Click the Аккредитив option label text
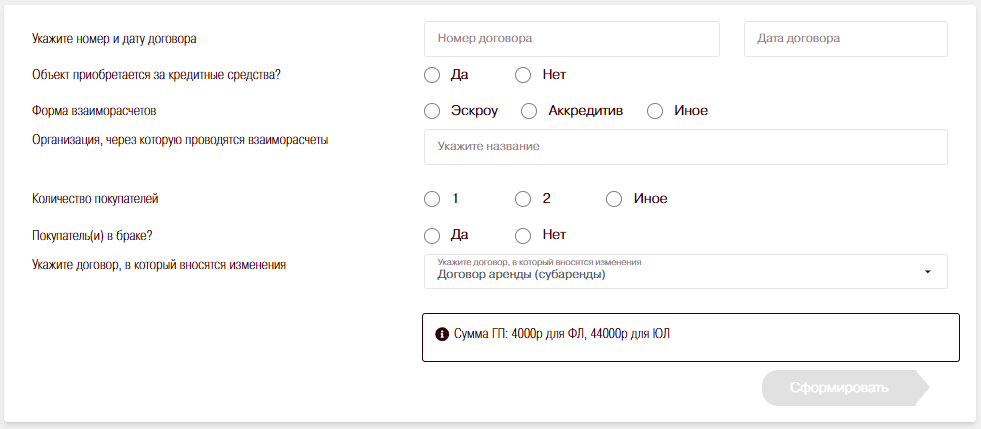The image size is (981, 429). (x=586, y=111)
